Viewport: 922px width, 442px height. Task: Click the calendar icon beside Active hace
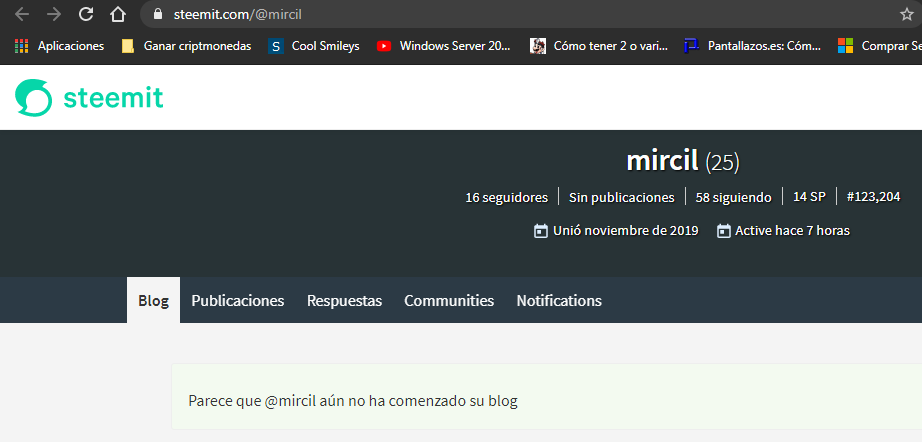click(724, 231)
